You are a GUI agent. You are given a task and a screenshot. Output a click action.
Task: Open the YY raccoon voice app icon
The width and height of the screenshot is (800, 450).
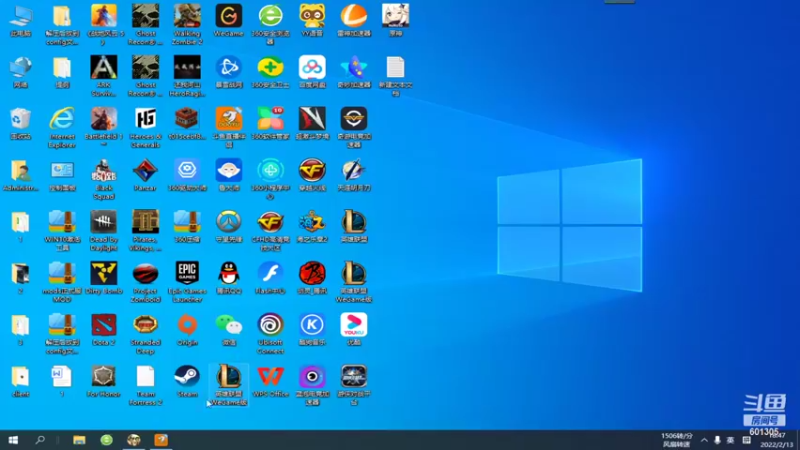click(312, 21)
